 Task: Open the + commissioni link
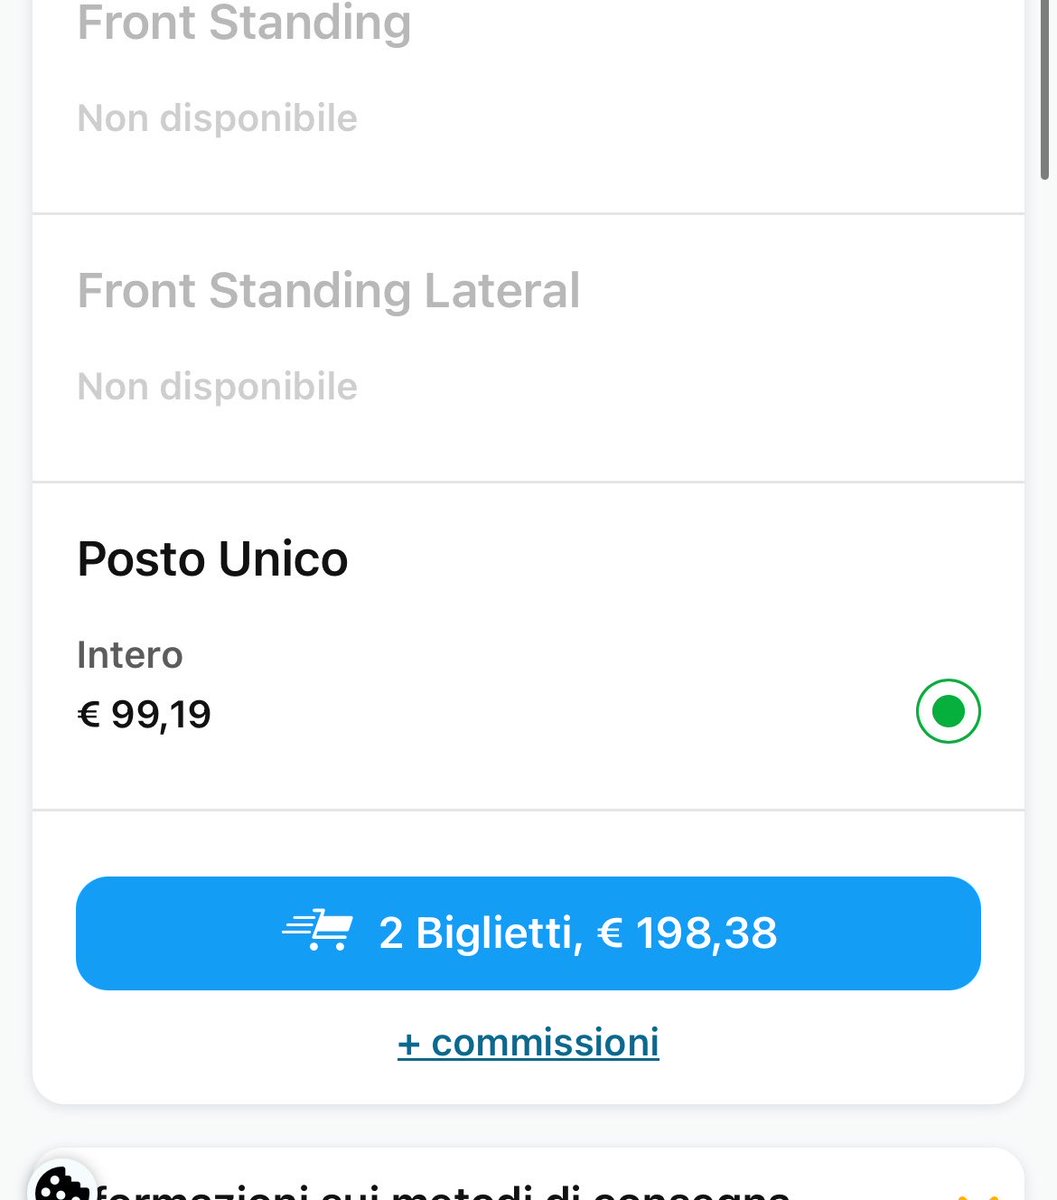coord(528,1042)
